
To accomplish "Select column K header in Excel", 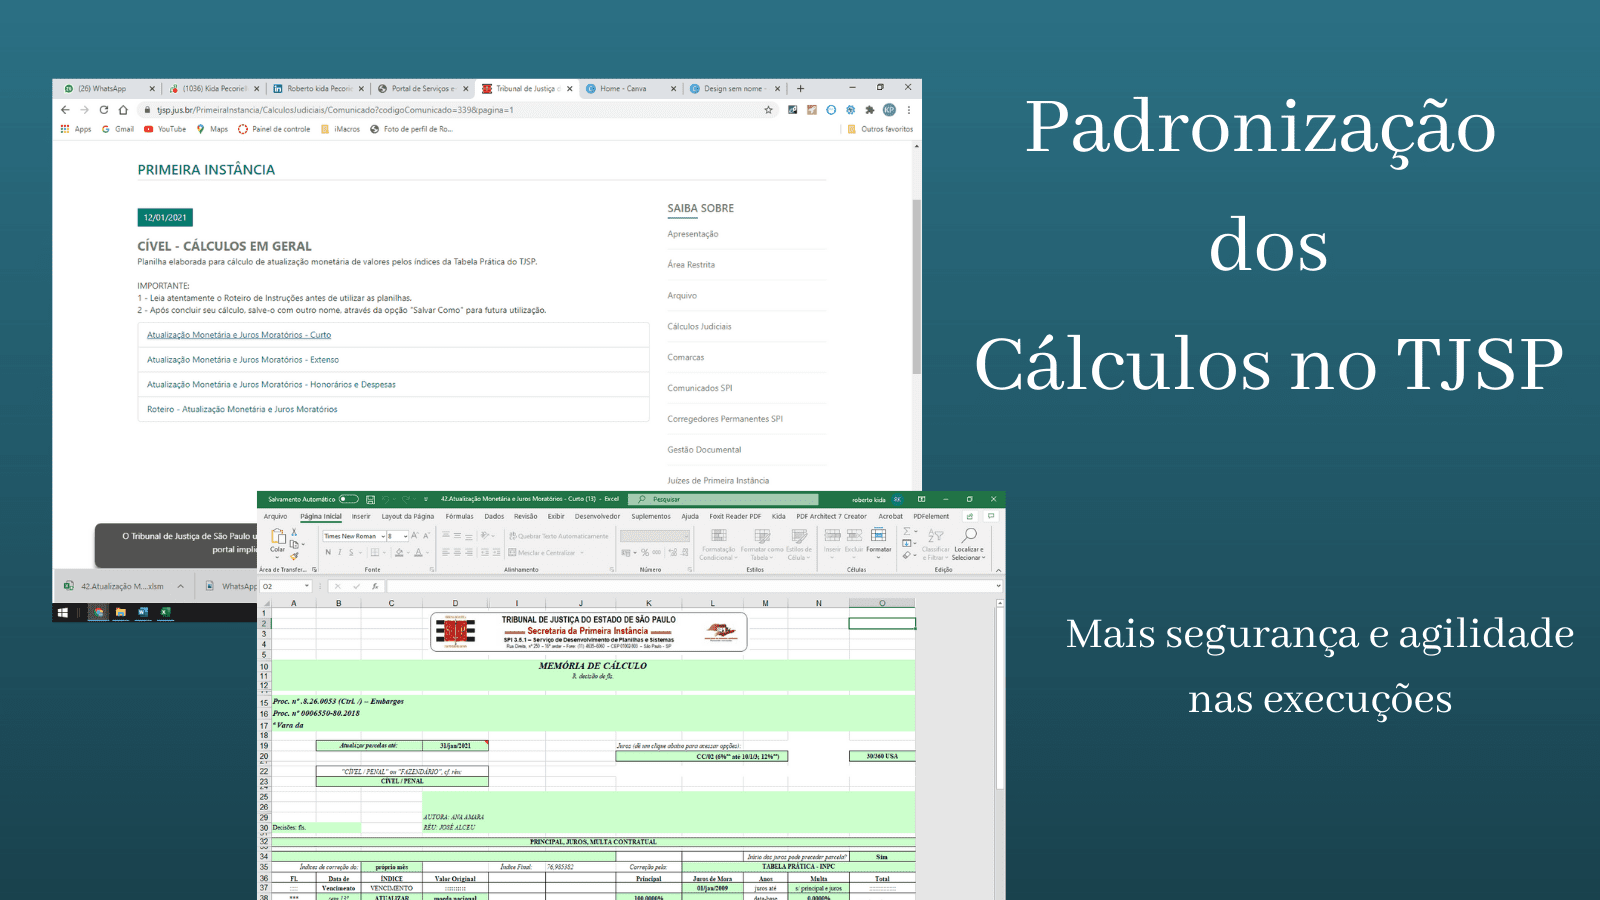I will (x=649, y=603).
